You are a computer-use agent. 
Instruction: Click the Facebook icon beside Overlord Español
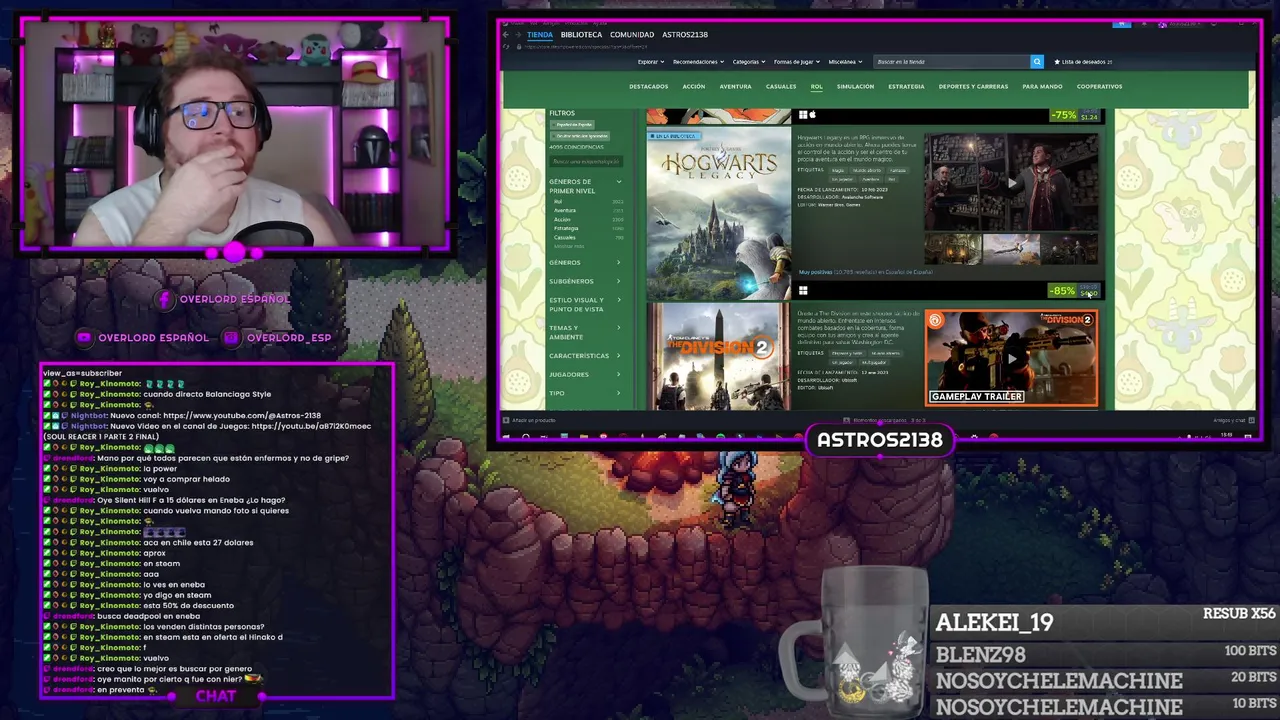pyautogui.click(x=166, y=299)
